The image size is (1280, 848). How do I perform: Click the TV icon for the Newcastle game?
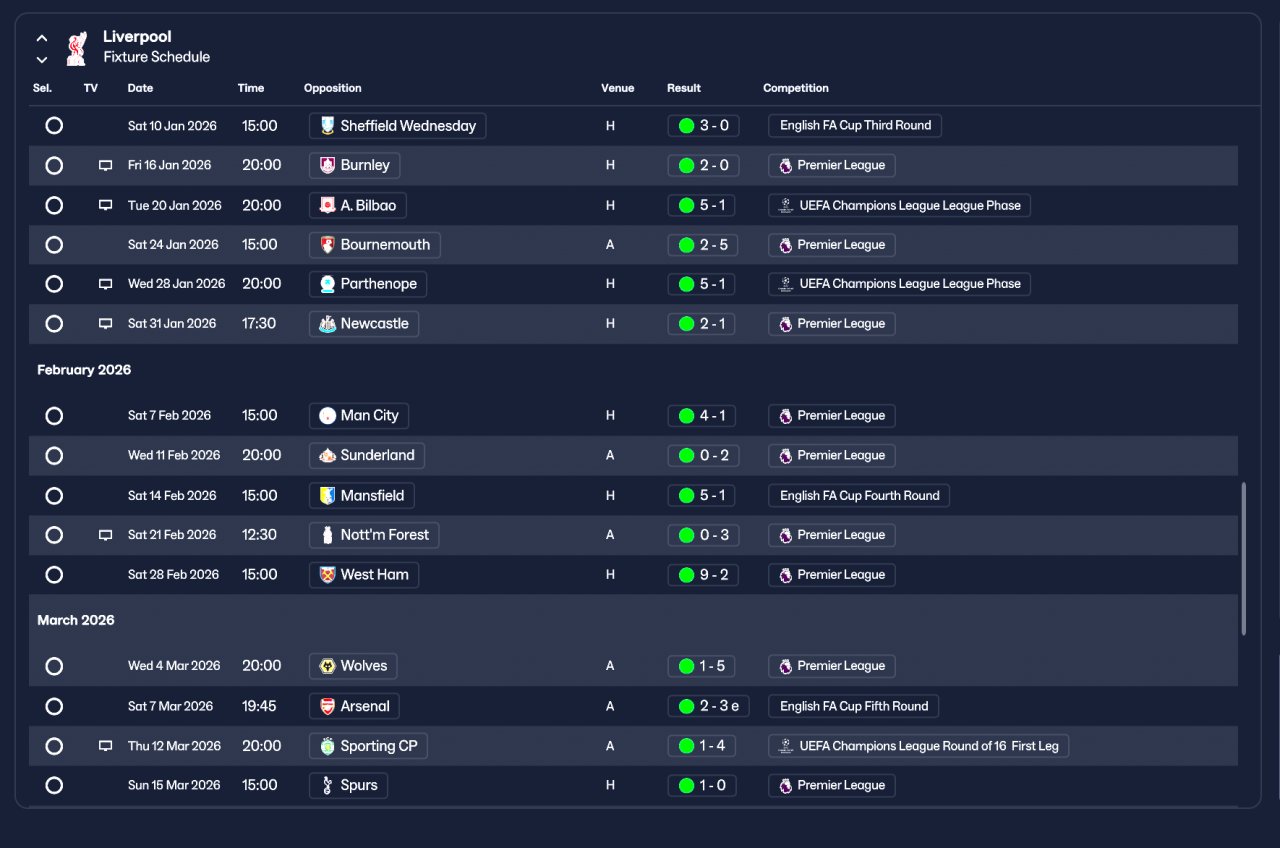(x=105, y=324)
